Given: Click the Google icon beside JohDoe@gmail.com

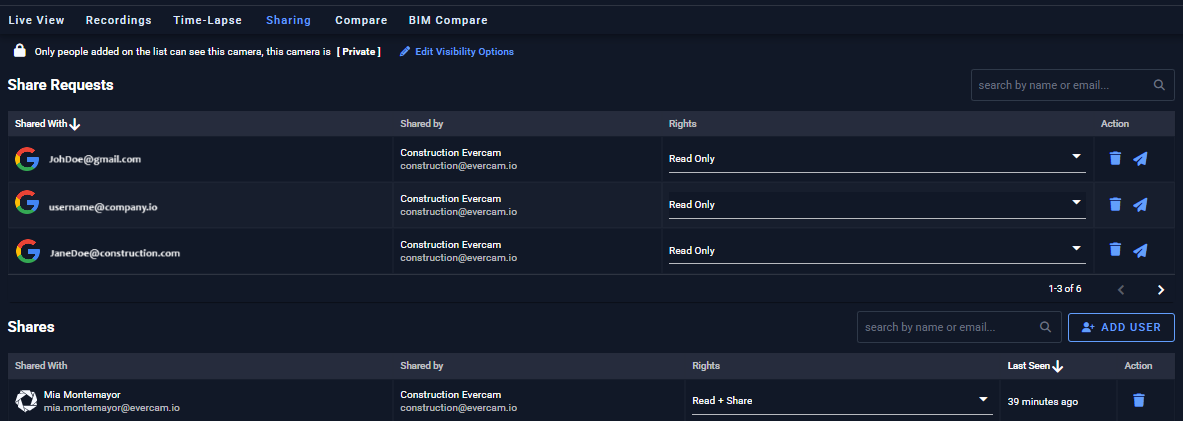Looking at the screenshot, I should pos(27,159).
